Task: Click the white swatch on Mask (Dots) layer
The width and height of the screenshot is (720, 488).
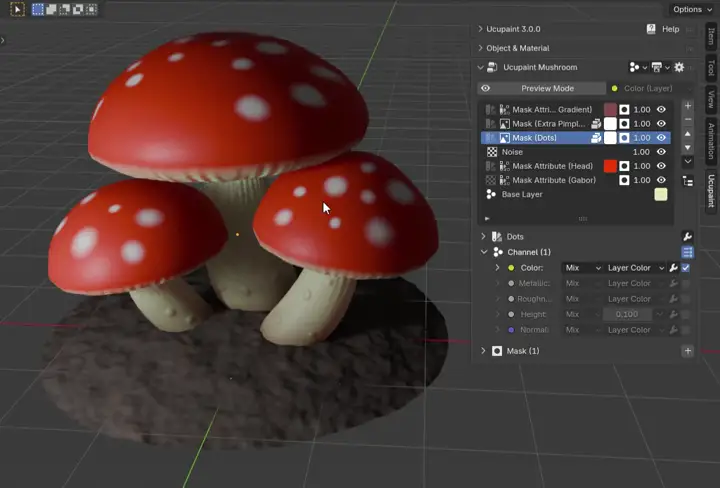Action: (610, 138)
